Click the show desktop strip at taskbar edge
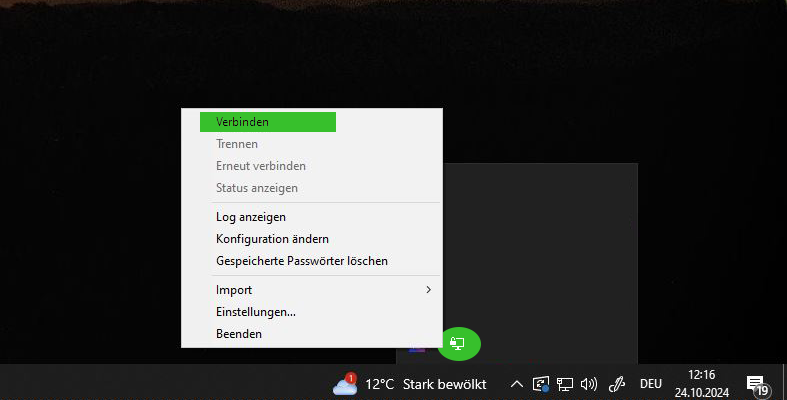 [784, 382]
